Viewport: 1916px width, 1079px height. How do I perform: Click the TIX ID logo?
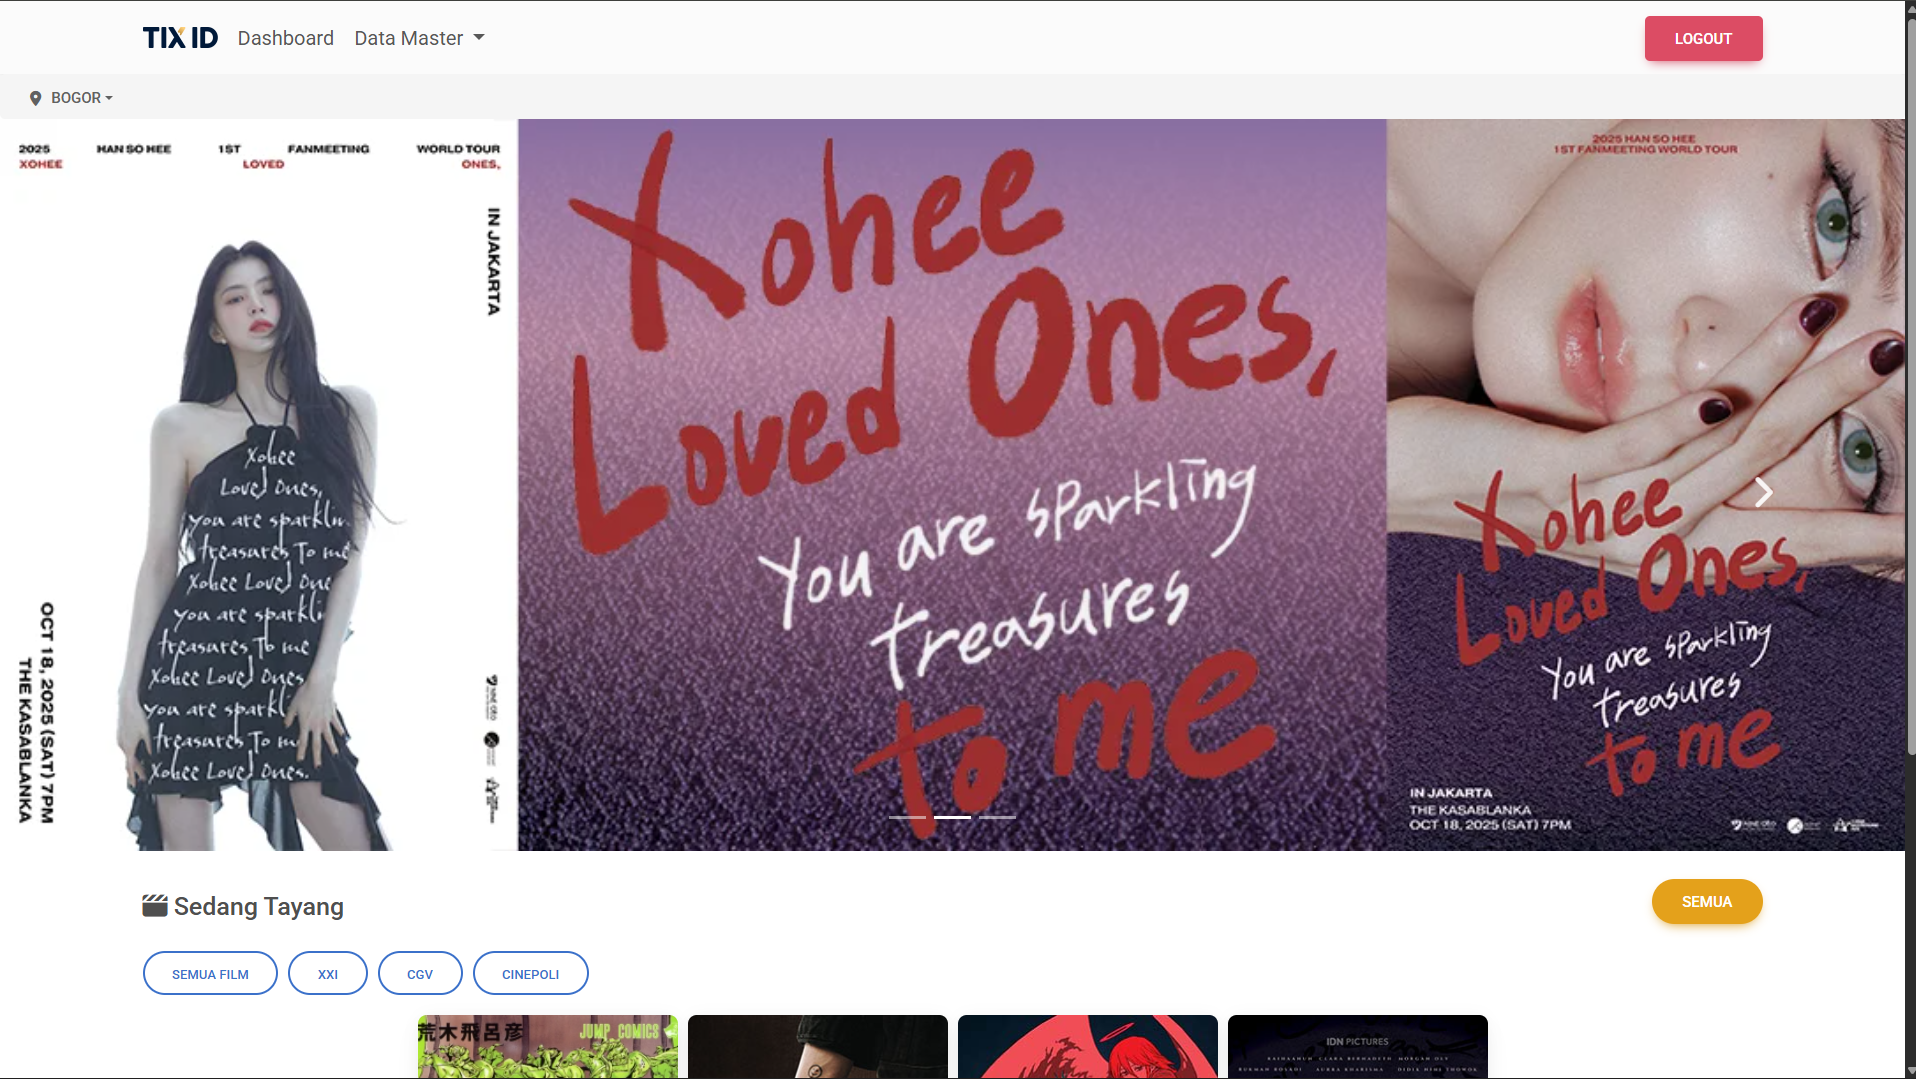point(180,38)
